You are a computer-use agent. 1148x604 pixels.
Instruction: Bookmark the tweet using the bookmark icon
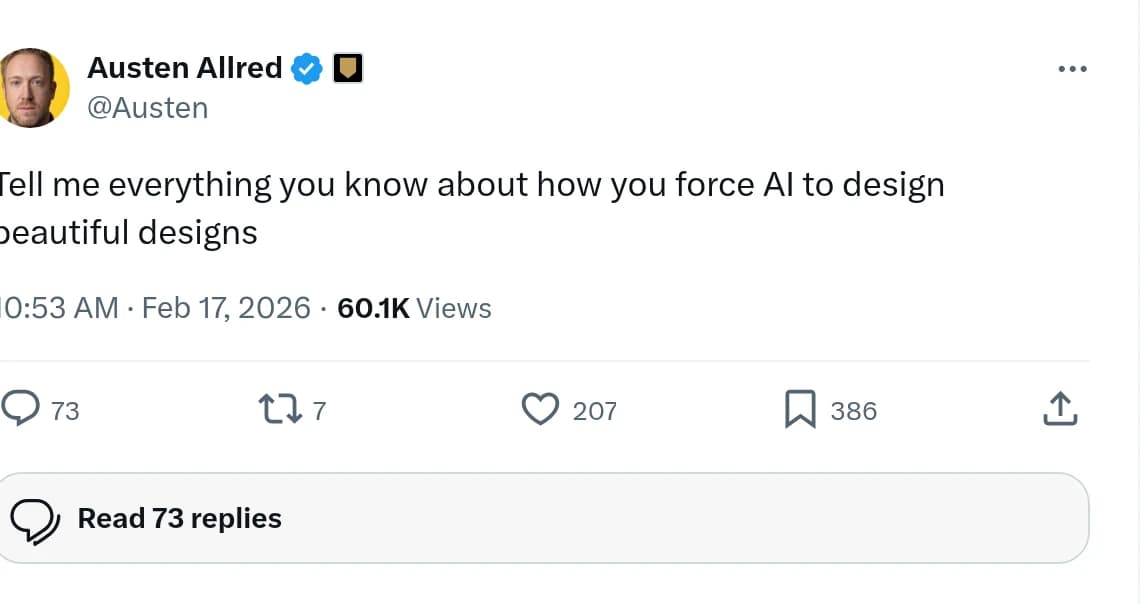tap(802, 409)
